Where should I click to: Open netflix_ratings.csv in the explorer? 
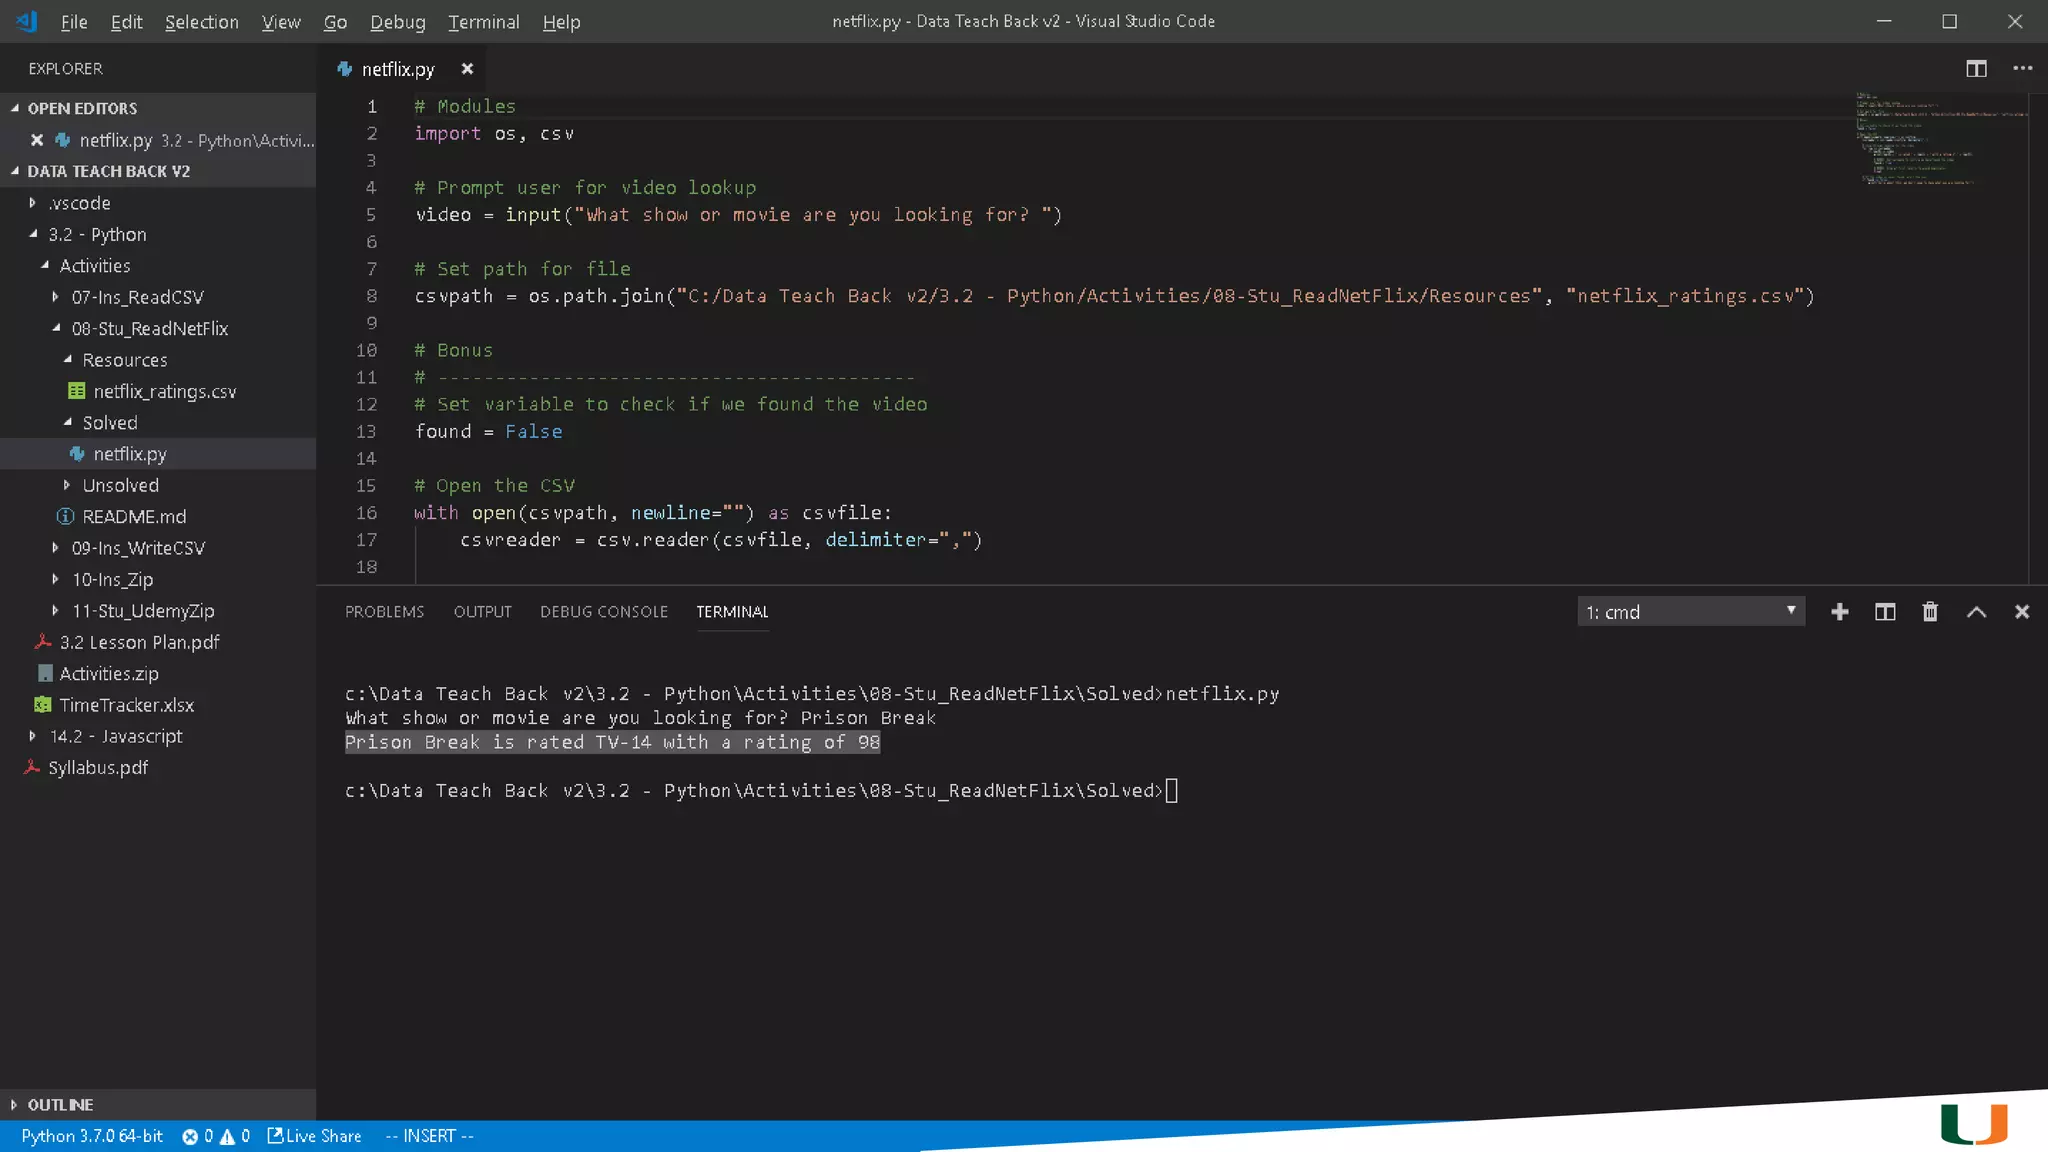click(x=164, y=391)
